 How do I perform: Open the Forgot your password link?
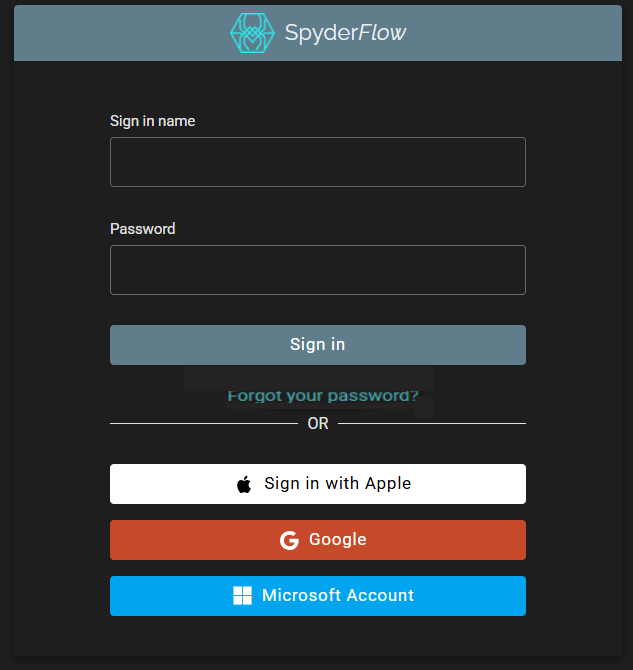pyautogui.click(x=323, y=396)
